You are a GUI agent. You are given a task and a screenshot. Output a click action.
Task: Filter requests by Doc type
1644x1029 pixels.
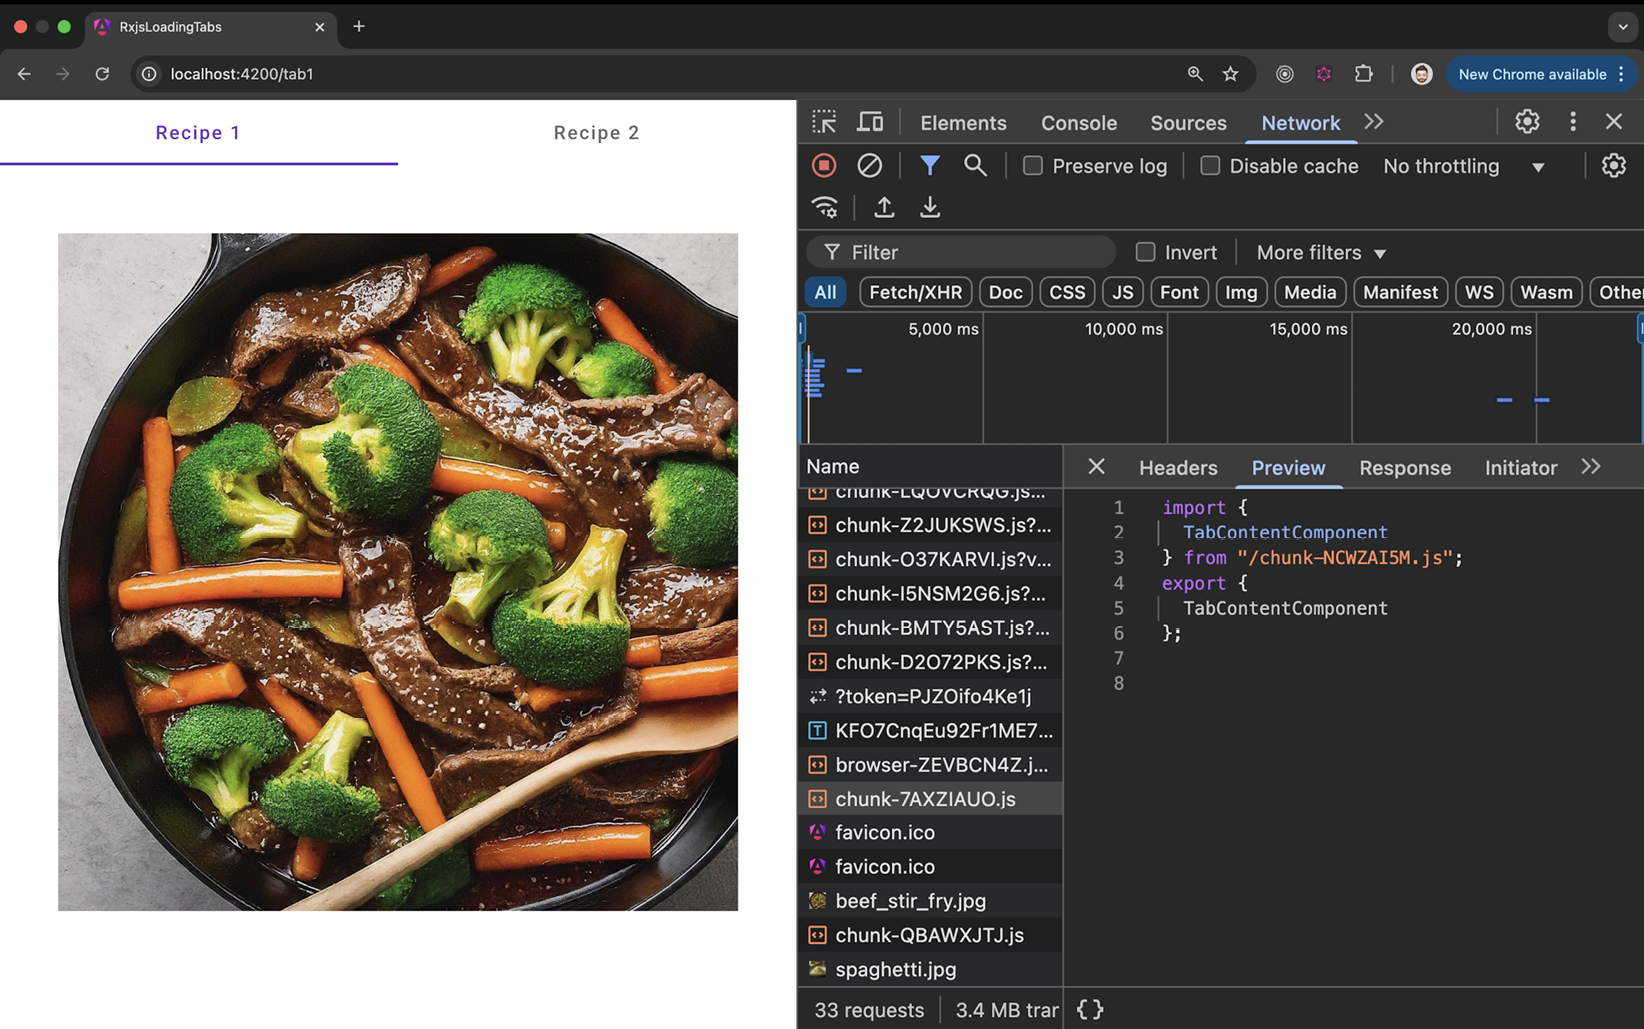click(x=1005, y=292)
